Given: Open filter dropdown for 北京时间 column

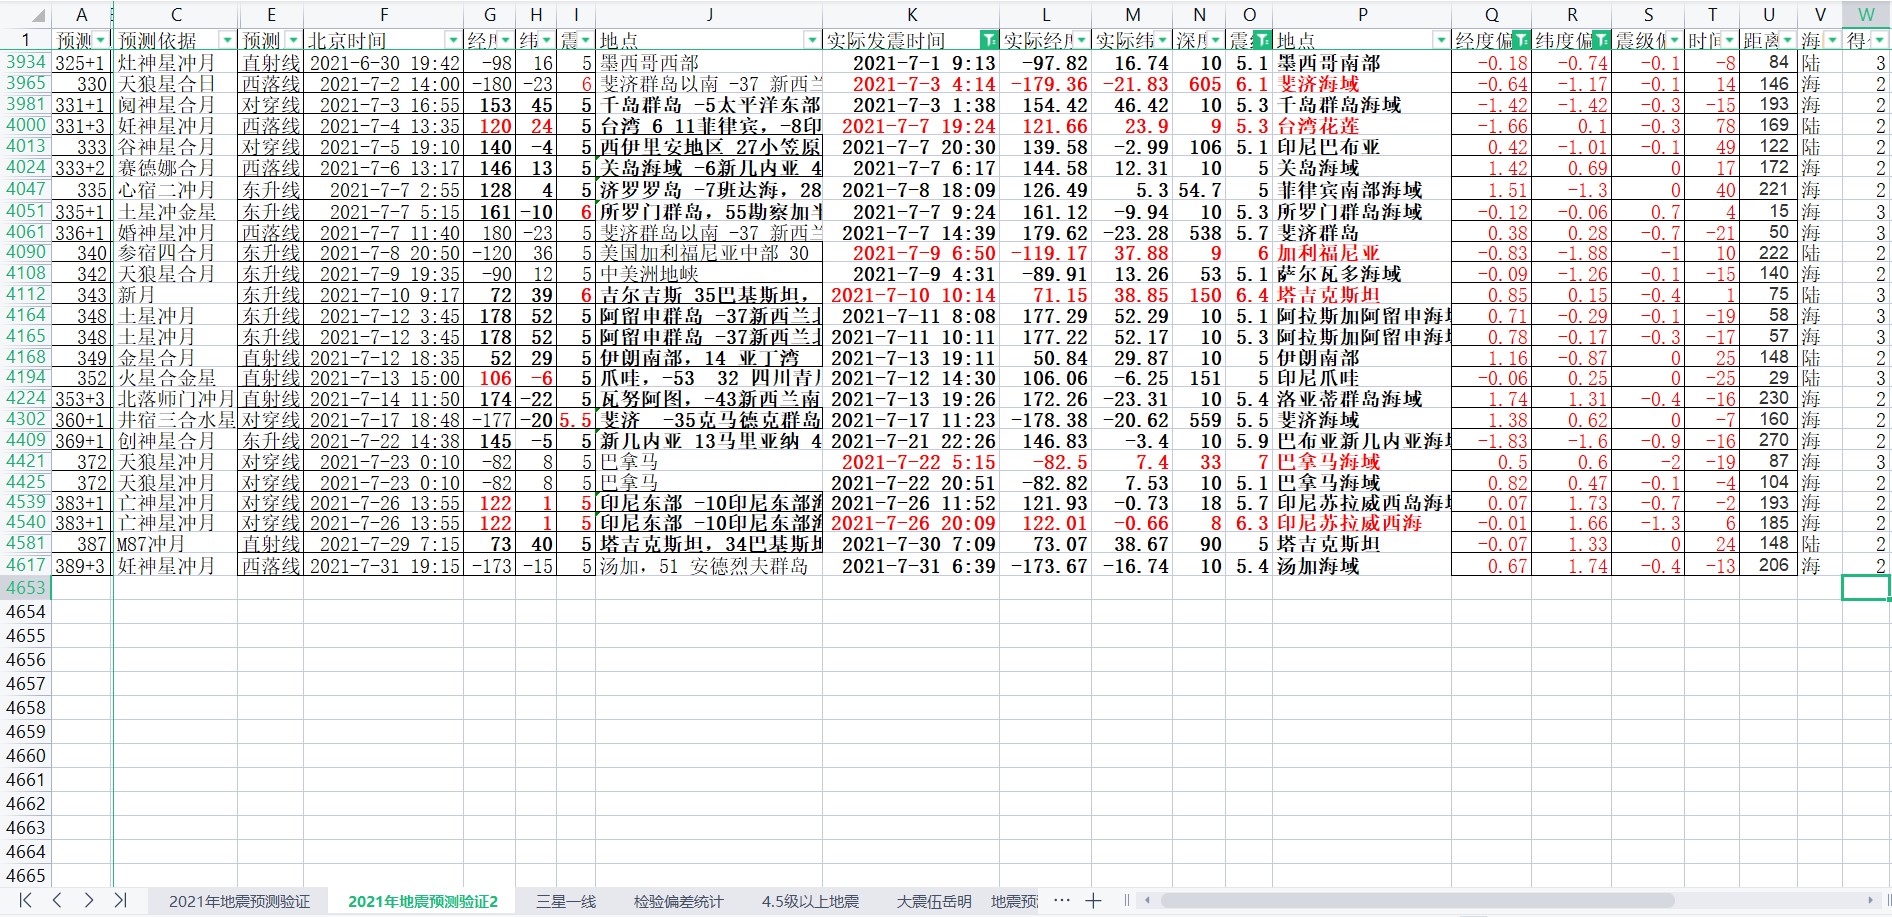Looking at the screenshot, I should 453,40.
